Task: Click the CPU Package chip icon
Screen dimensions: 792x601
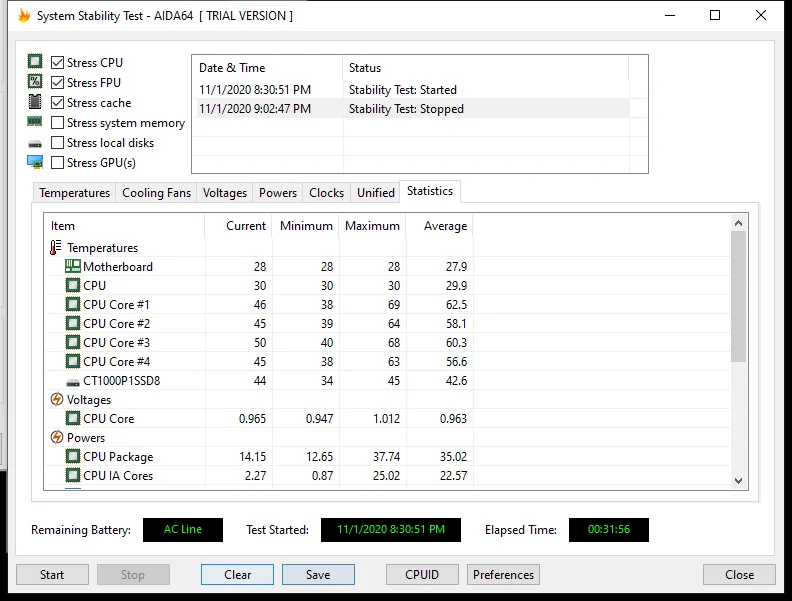Action: [73, 457]
